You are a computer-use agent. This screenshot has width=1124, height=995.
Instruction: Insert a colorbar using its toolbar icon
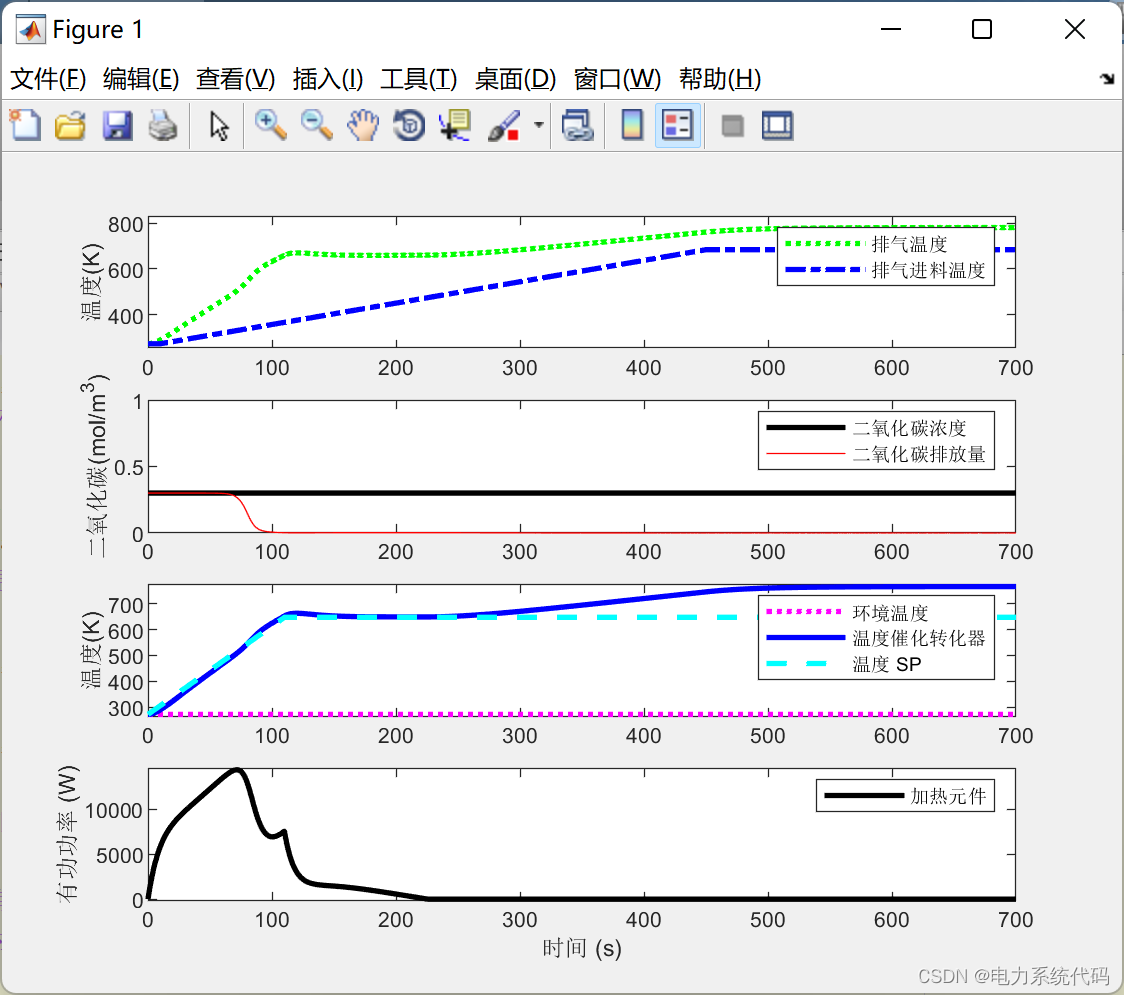pyautogui.click(x=632, y=125)
